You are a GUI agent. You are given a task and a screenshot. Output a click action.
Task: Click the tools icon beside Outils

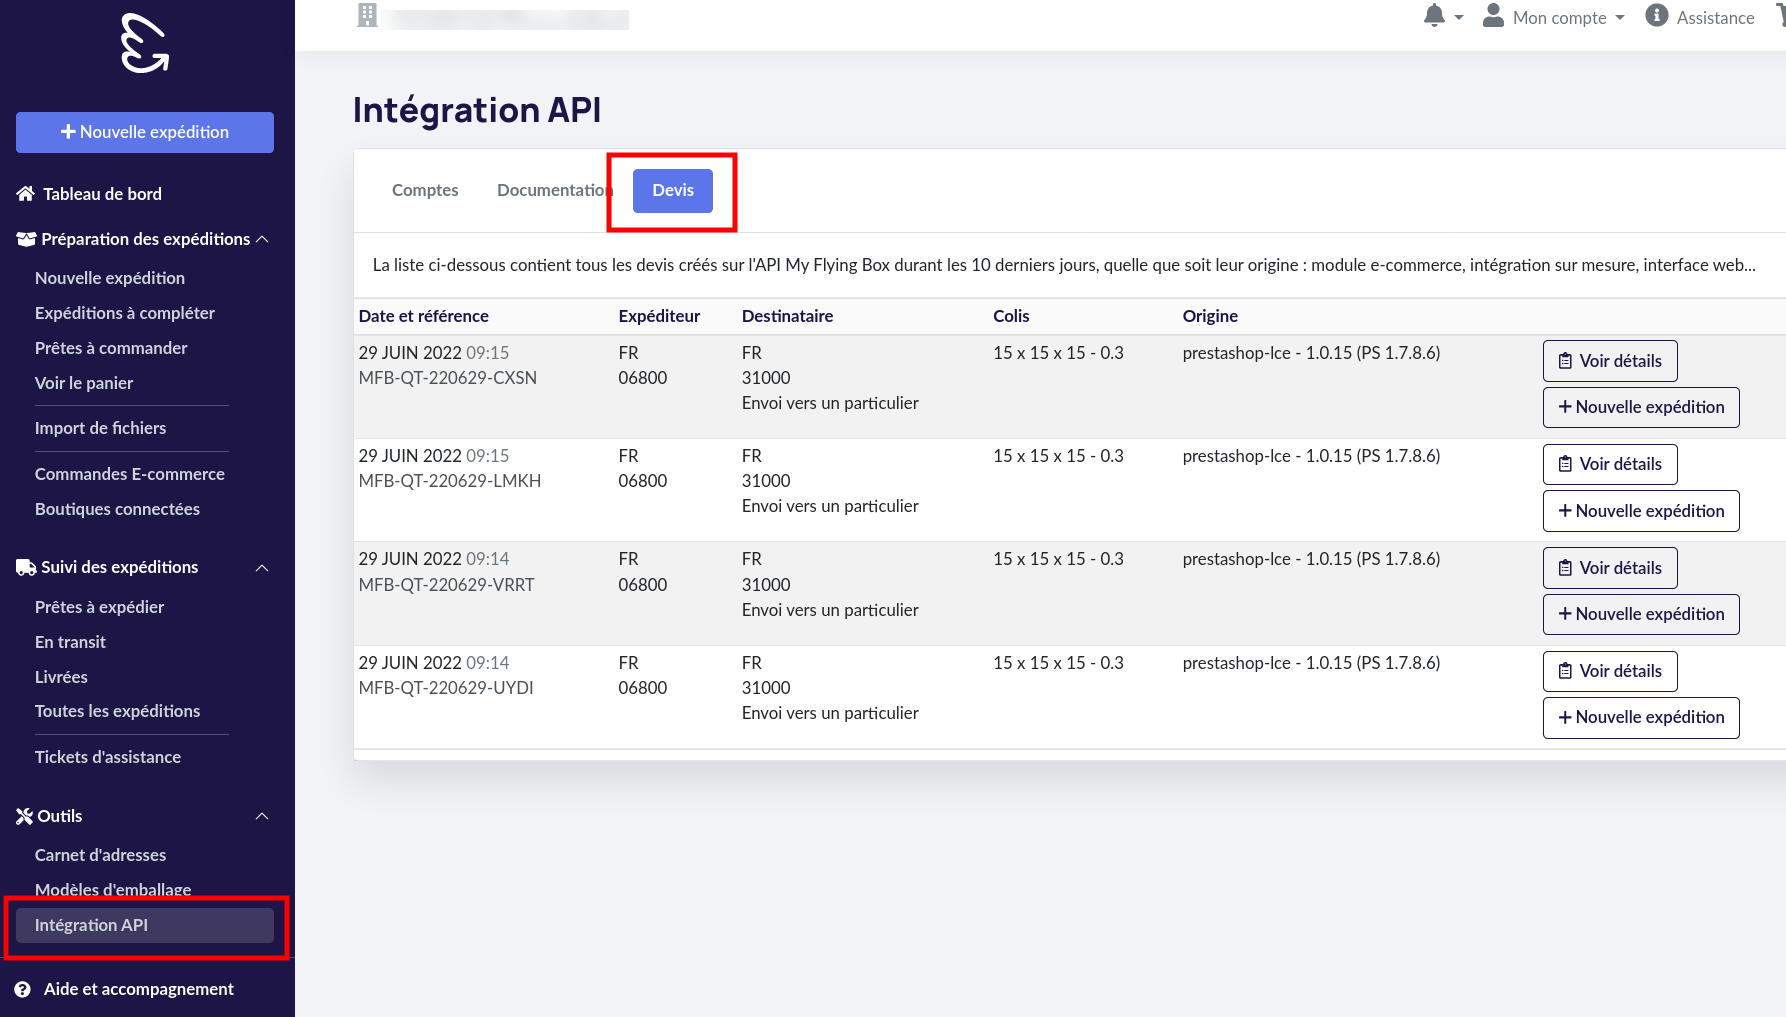25,816
